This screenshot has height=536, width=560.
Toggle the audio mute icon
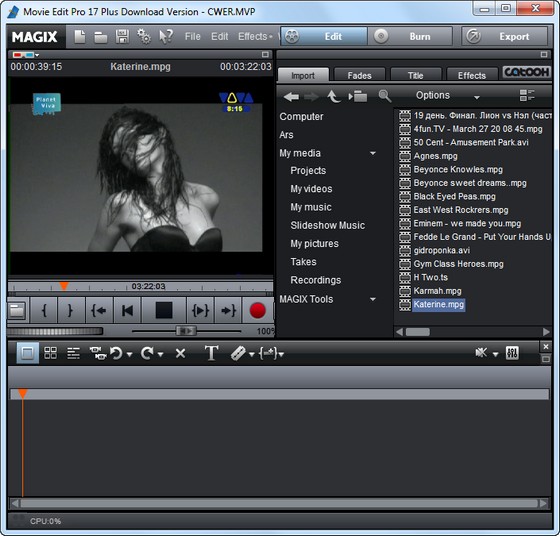click(x=481, y=353)
